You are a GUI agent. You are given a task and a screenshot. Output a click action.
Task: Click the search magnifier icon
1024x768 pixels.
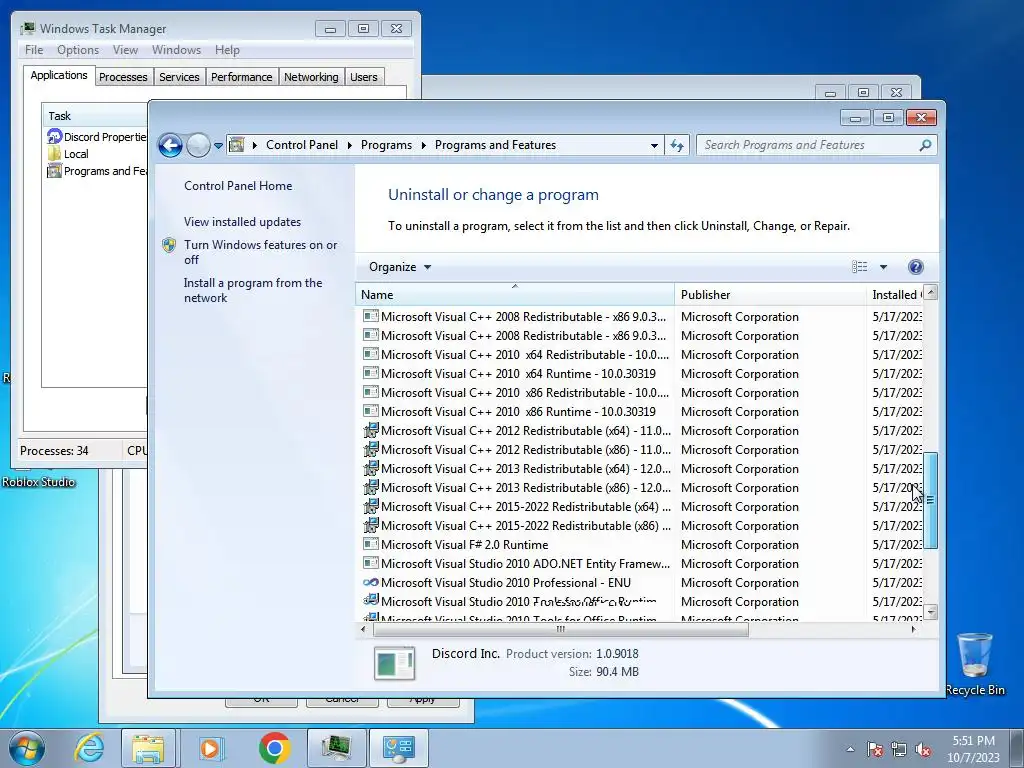click(x=925, y=145)
